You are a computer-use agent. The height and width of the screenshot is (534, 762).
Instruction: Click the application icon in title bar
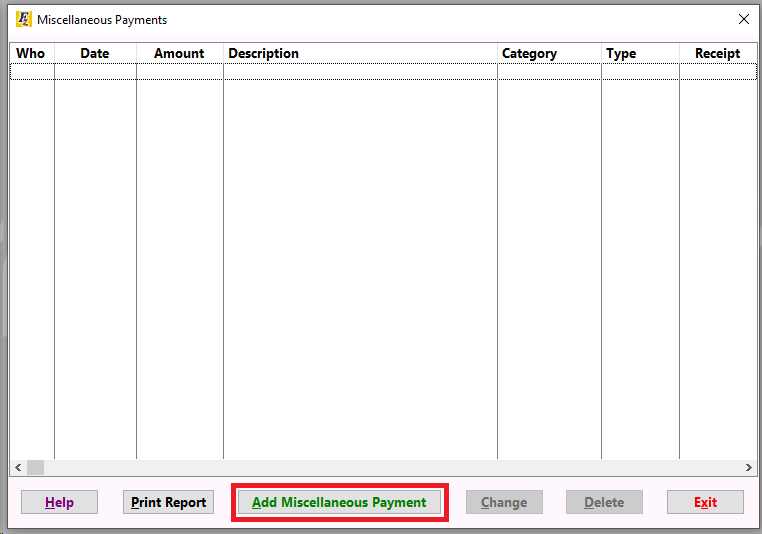[23, 19]
